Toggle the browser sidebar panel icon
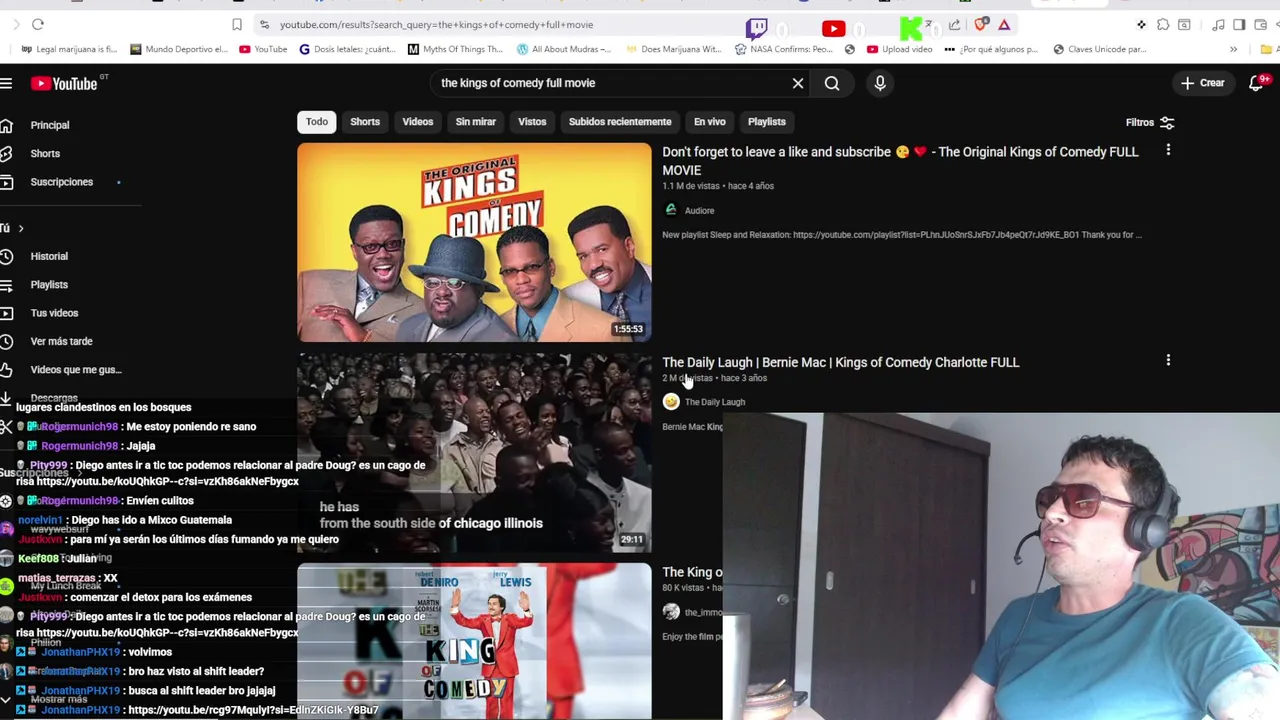This screenshot has height=720, width=1280. (x=1239, y=24)
